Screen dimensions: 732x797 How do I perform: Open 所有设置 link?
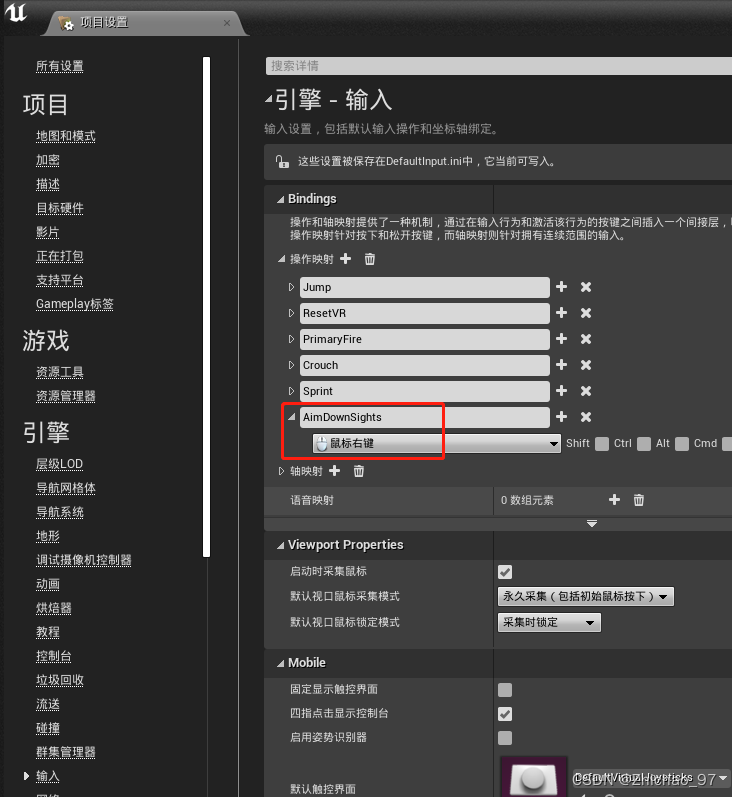pos(59,66)
